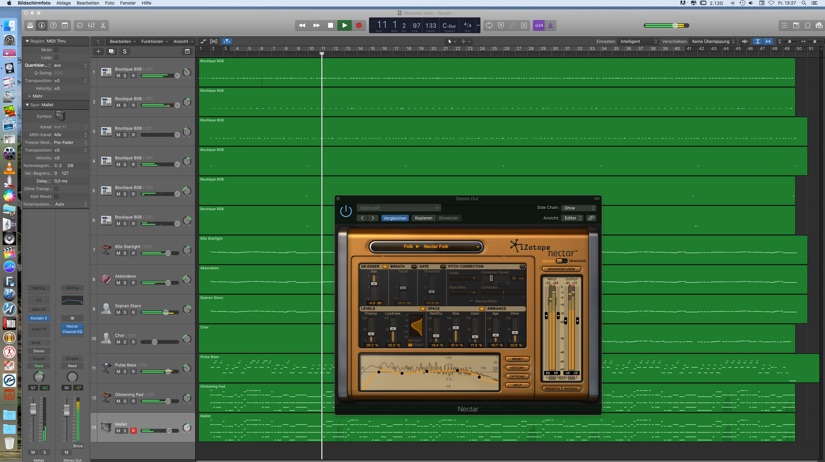Click the Reset button in Nectar
Screen dimensions: 825x462
click(x=517, y=359)
